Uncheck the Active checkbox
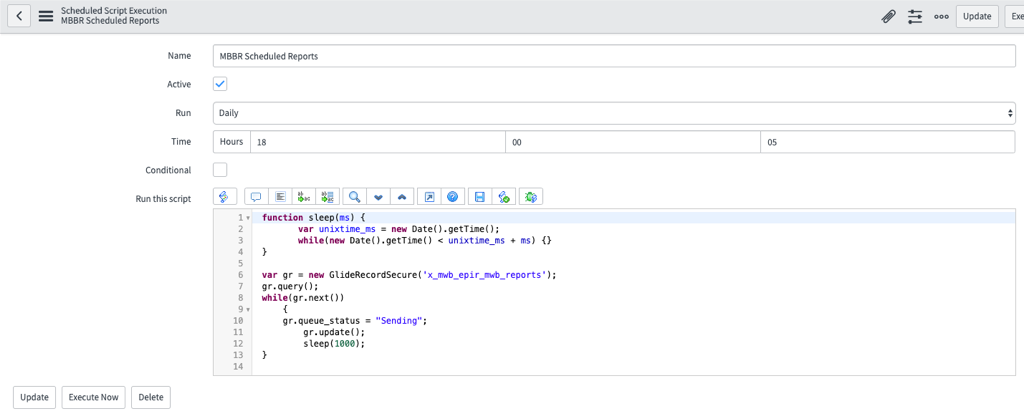Screen dimensions: 1024x413 click(x=220, y=84)
